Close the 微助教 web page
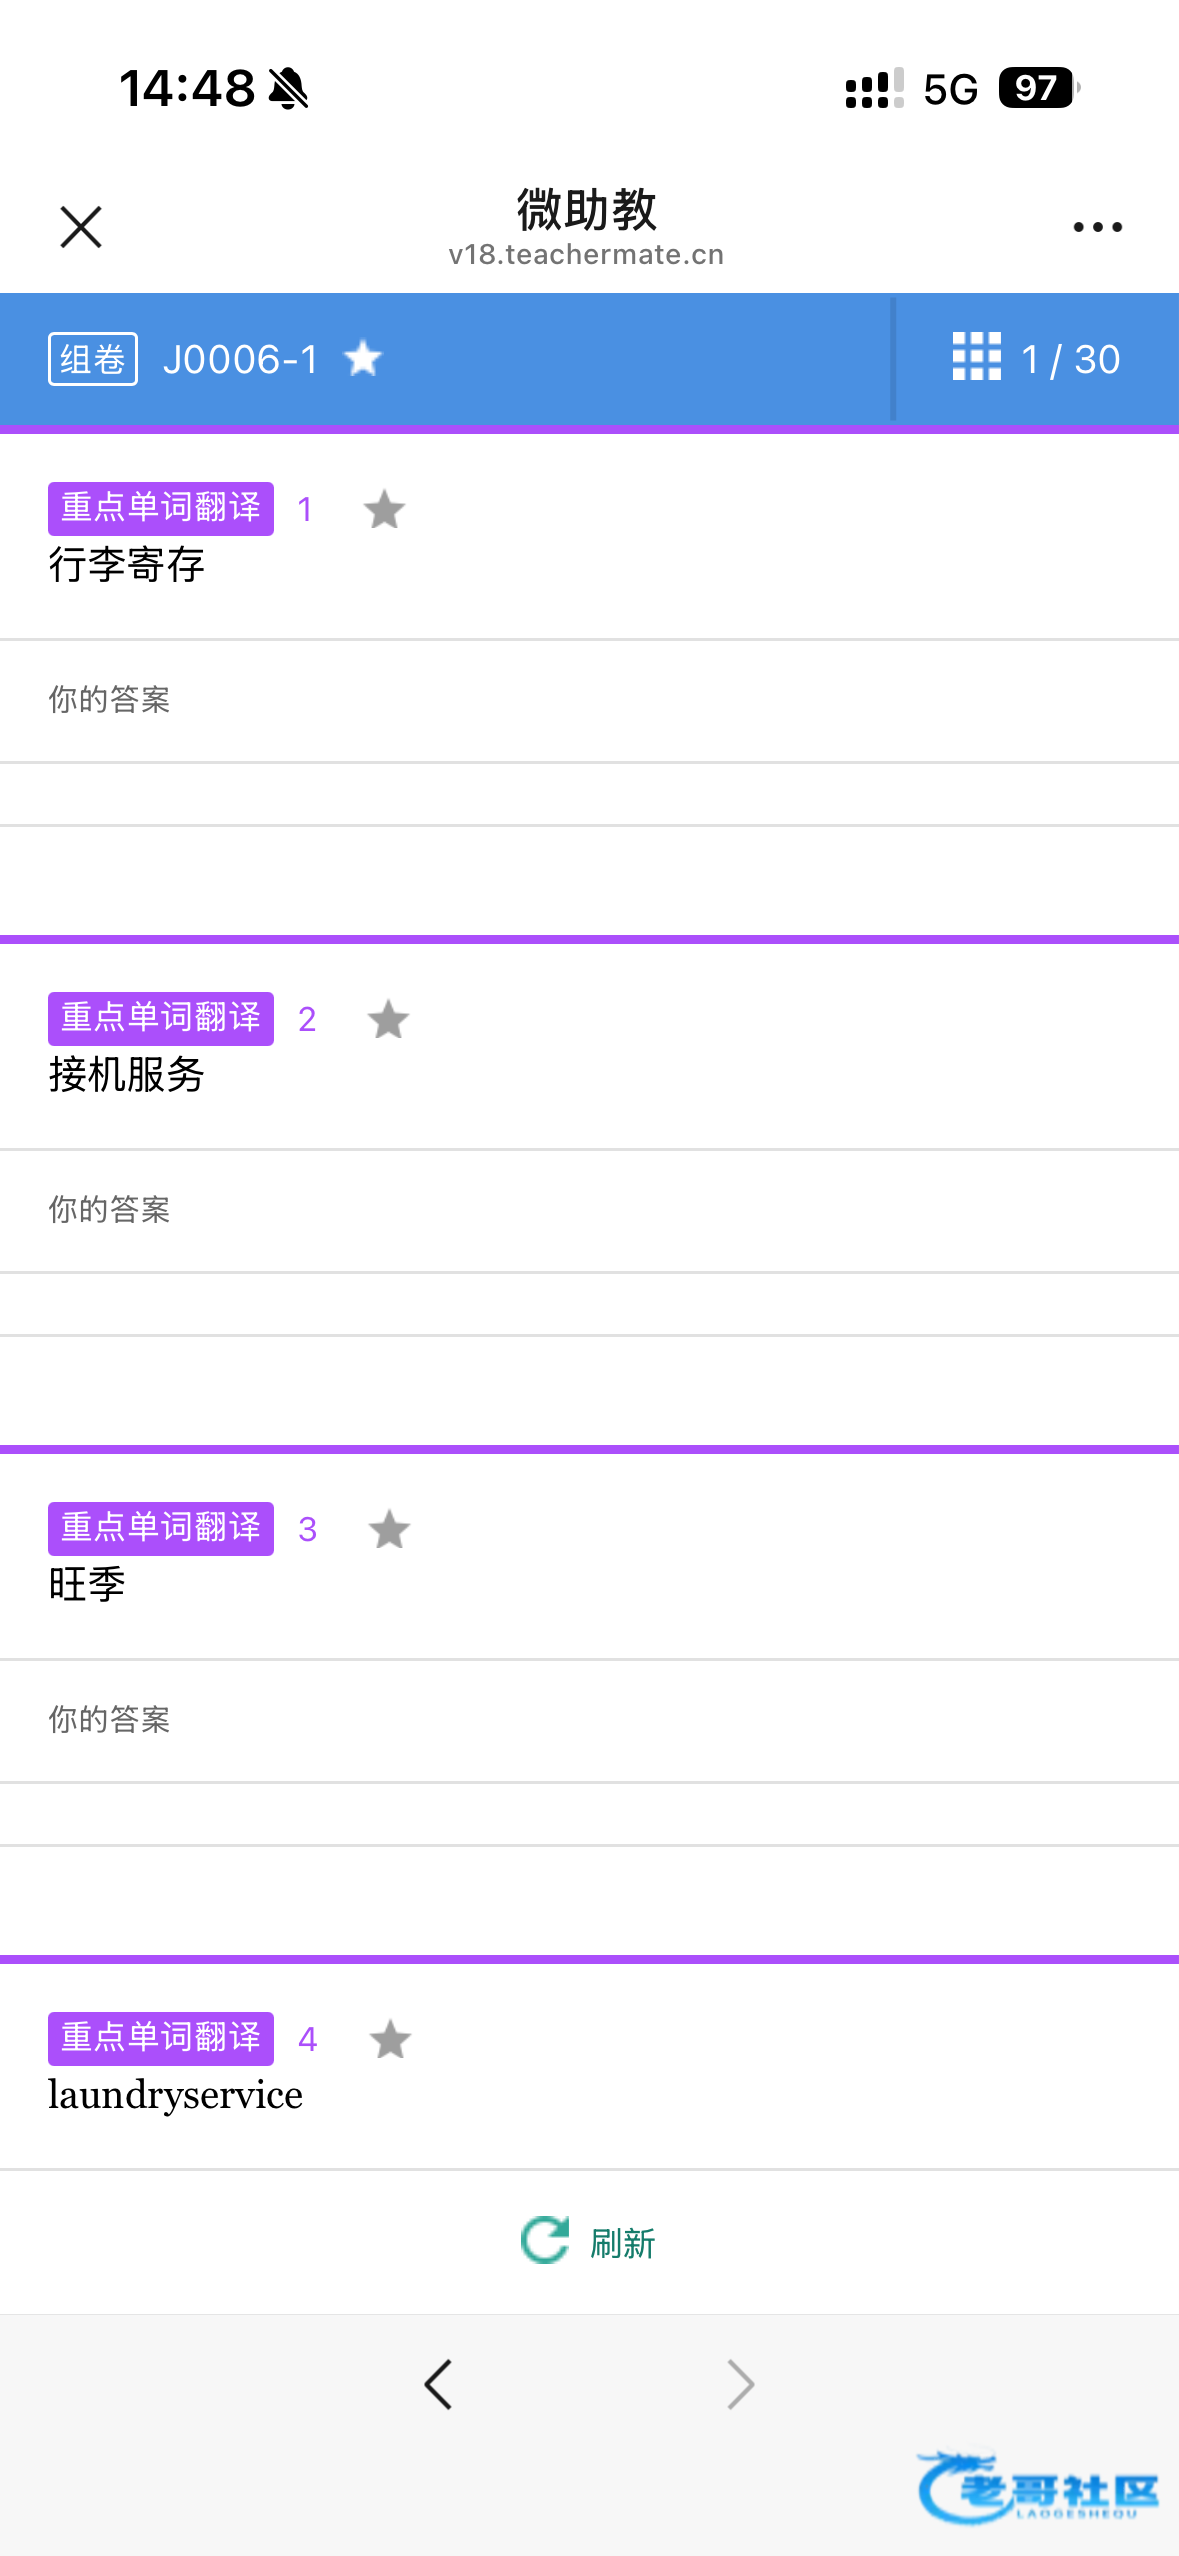1179x2556 pixels. click(x=81, y=227)
